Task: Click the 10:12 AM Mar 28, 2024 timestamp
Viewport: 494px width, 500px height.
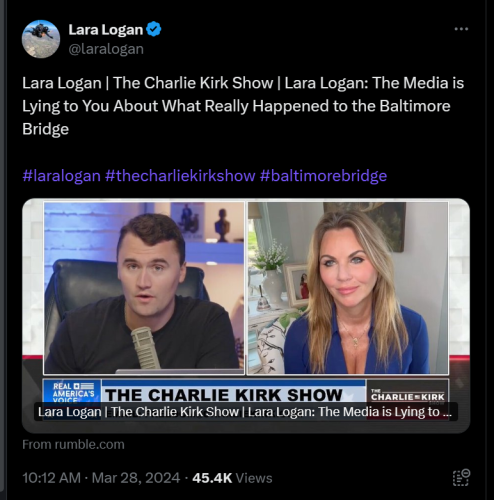Action: 101,478
